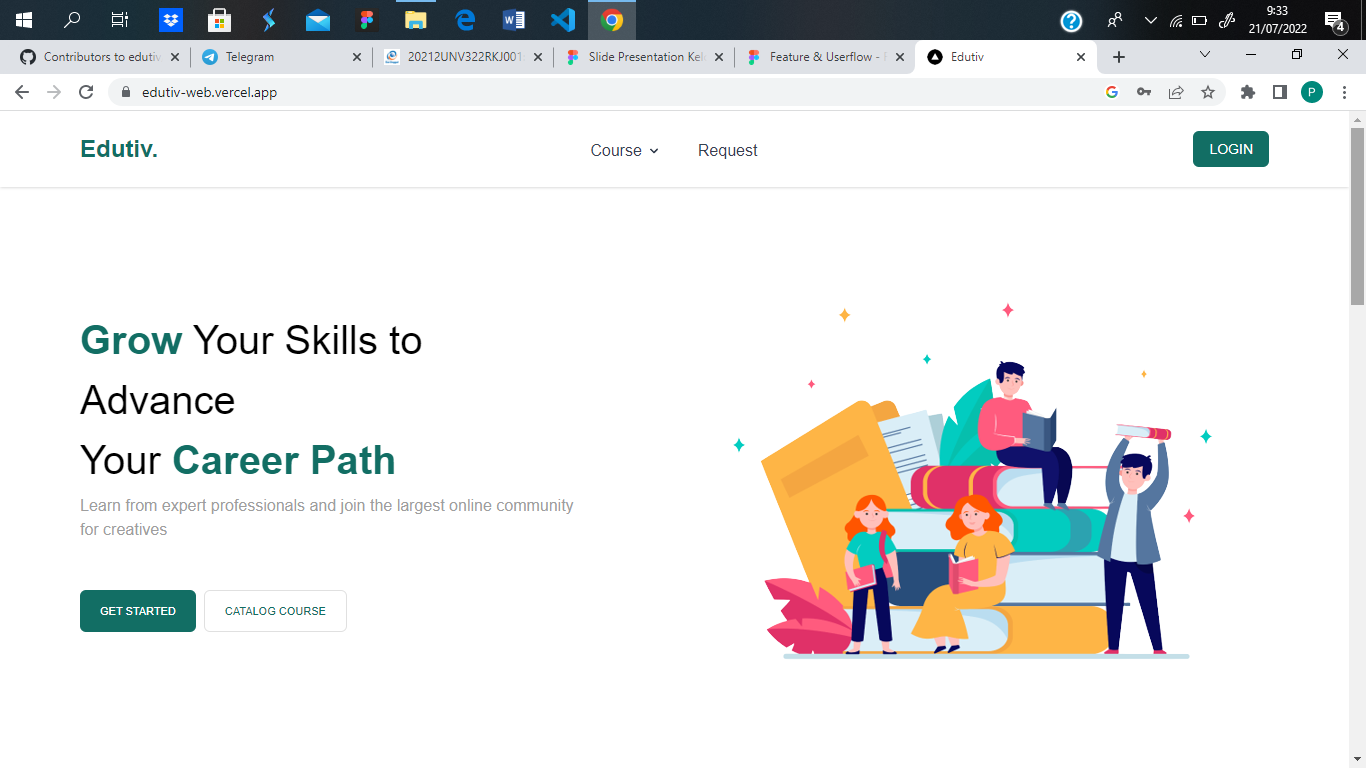Viewport: 1366px width, 768px height.
Task: Open Task View on taskbar
Action: [x=120, y=20]
